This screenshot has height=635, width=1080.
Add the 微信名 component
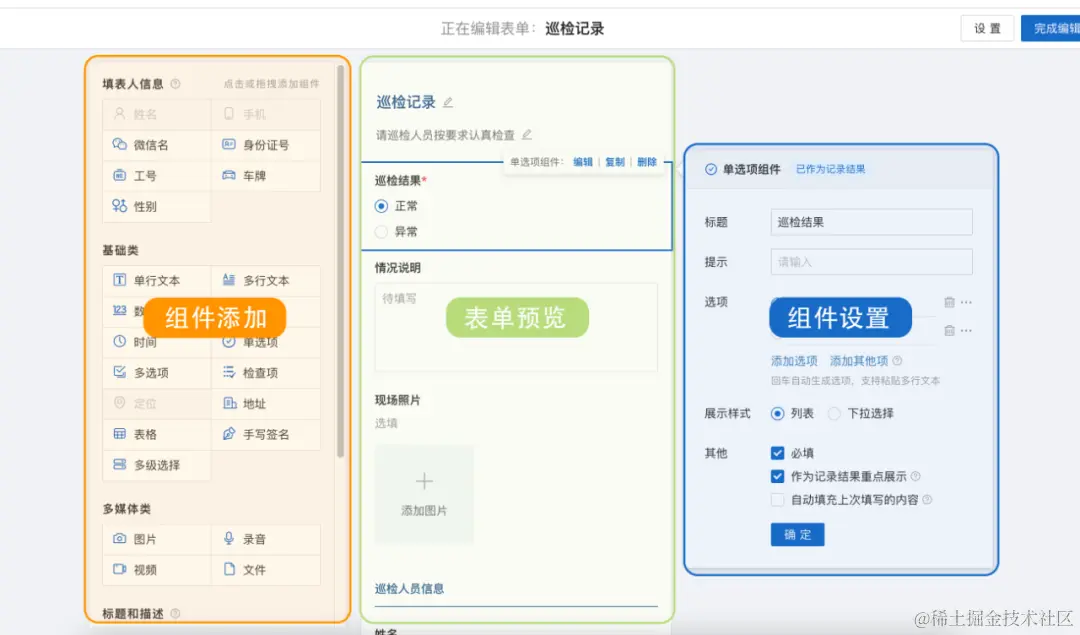click(156, 145)
